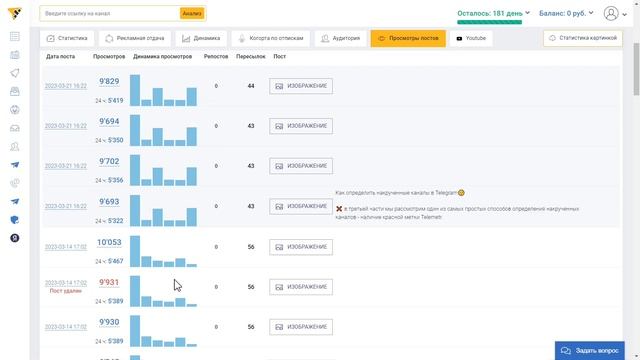Click the red Пост удален label
640x360 pixels.
[66, 291]
